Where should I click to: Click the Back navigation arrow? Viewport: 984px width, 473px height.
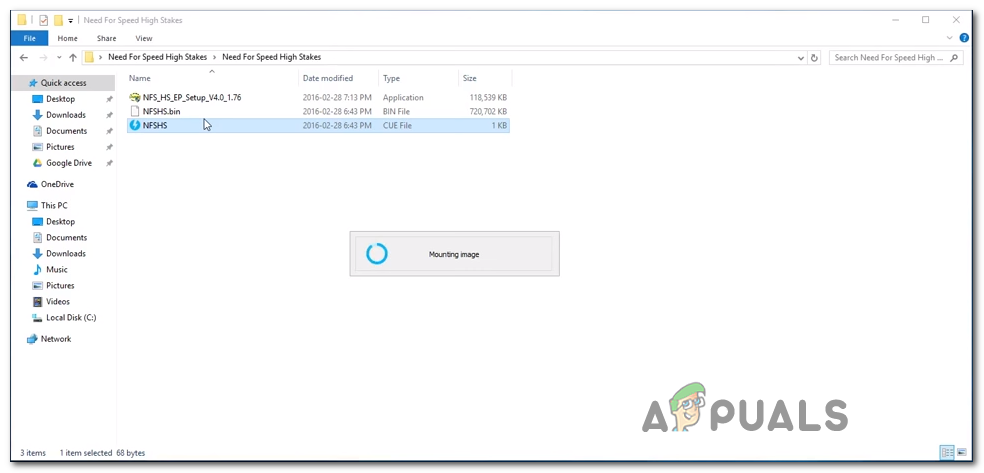[24, 58]
